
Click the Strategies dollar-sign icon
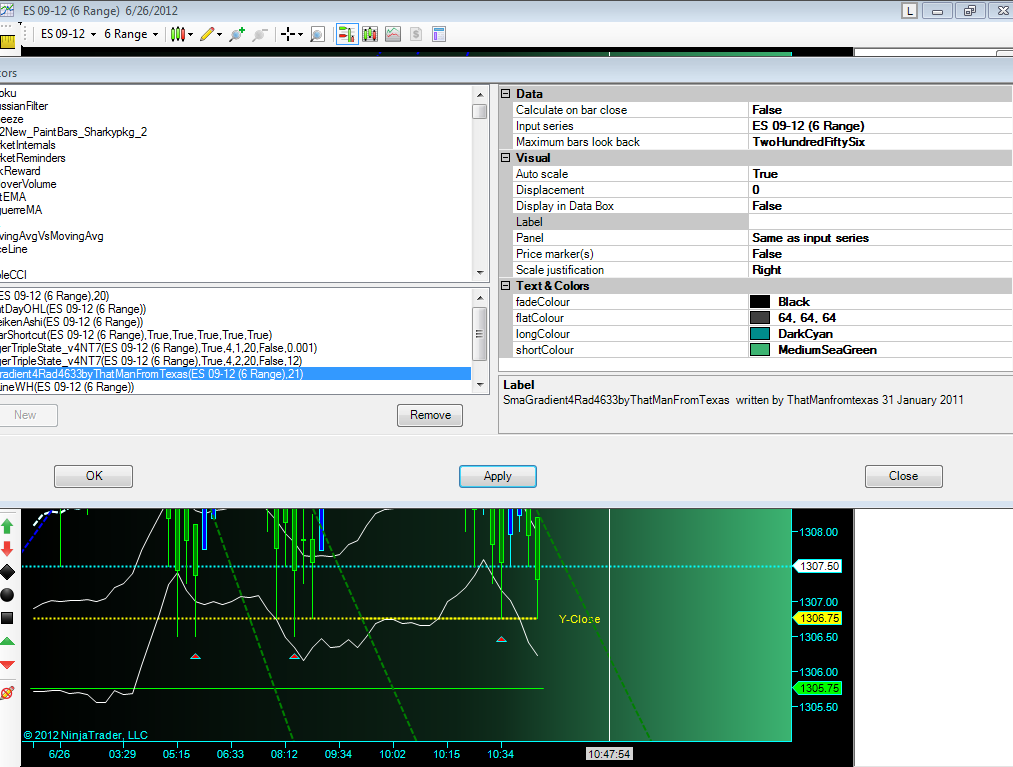click(x=416, y=34)
